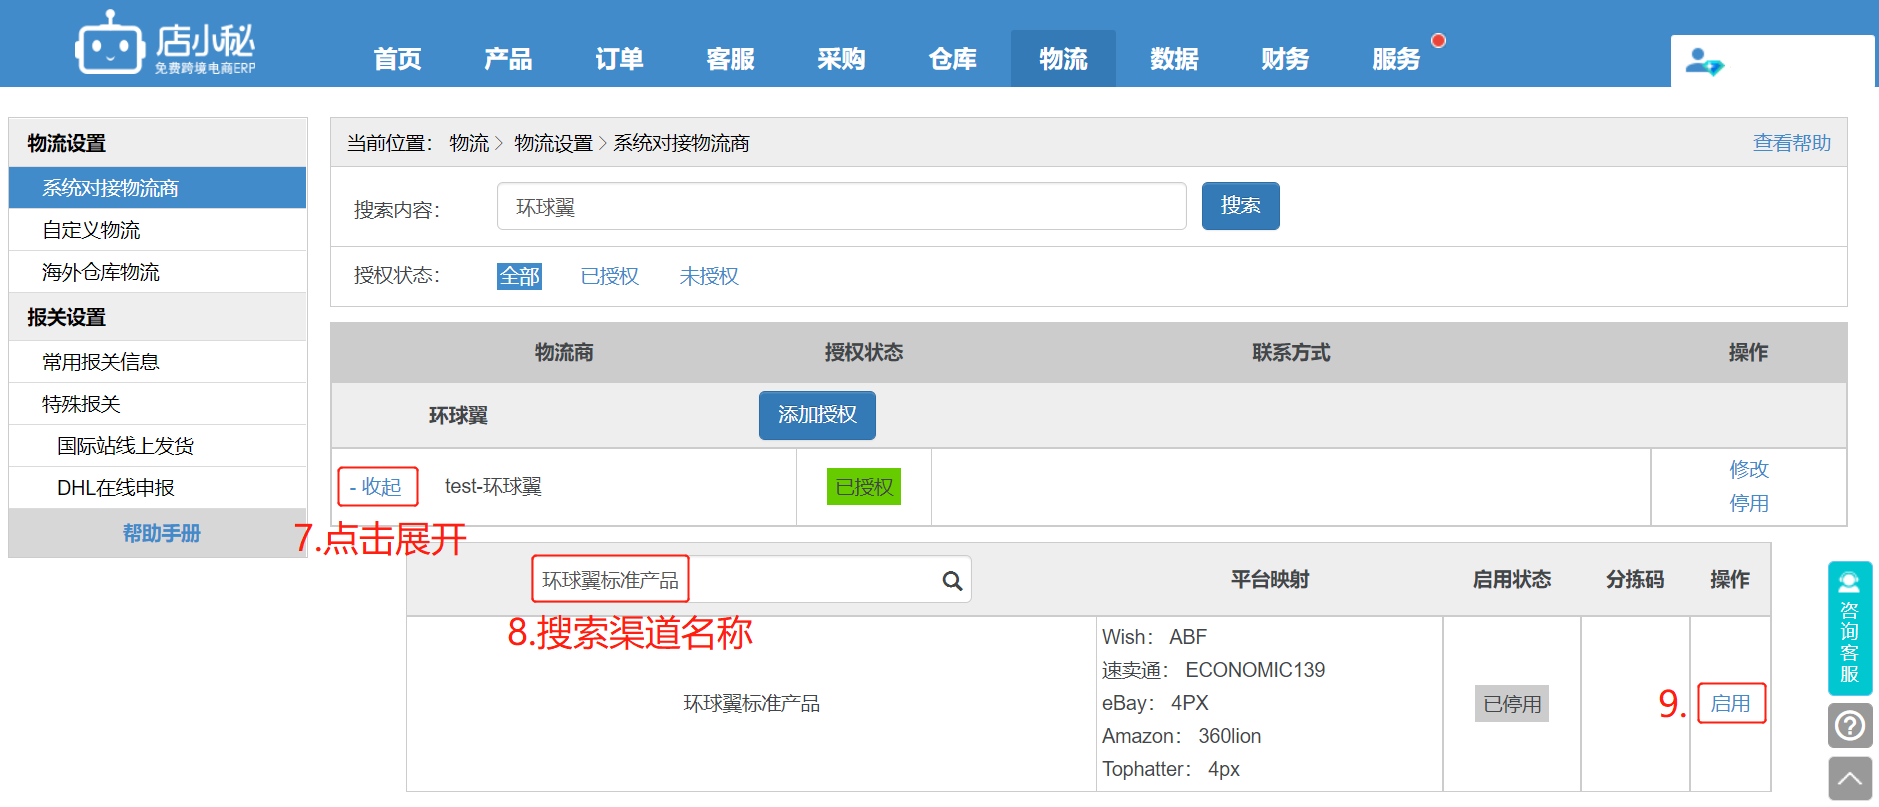Click the 报关设置 sidebar header

[x=158, y=317]
